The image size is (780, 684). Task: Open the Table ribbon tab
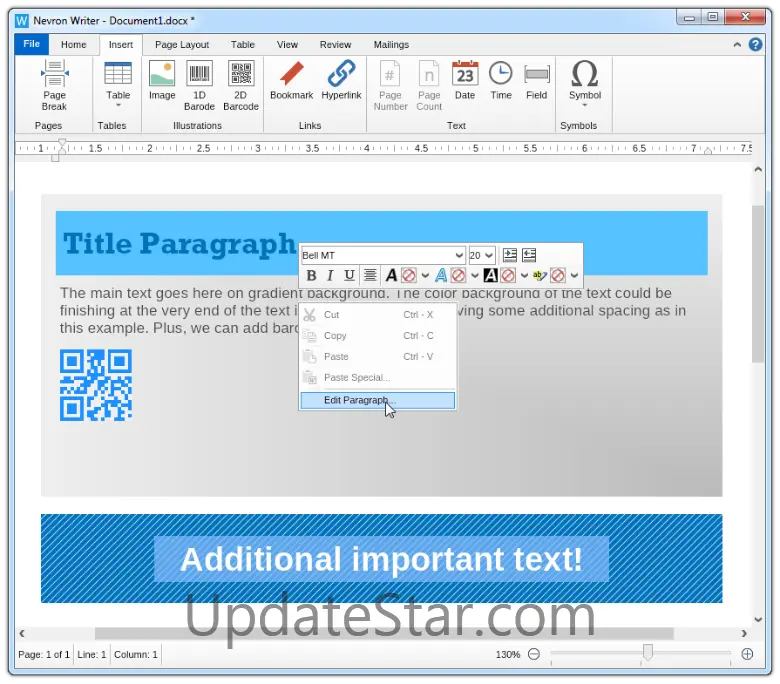click(243, 45)
